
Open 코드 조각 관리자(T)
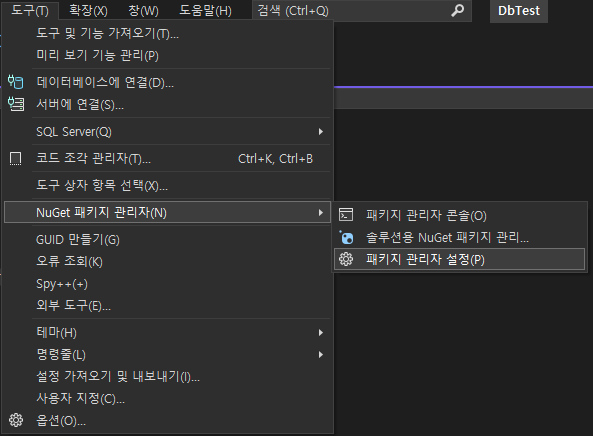pyautogui.click(x=168, y=158)
